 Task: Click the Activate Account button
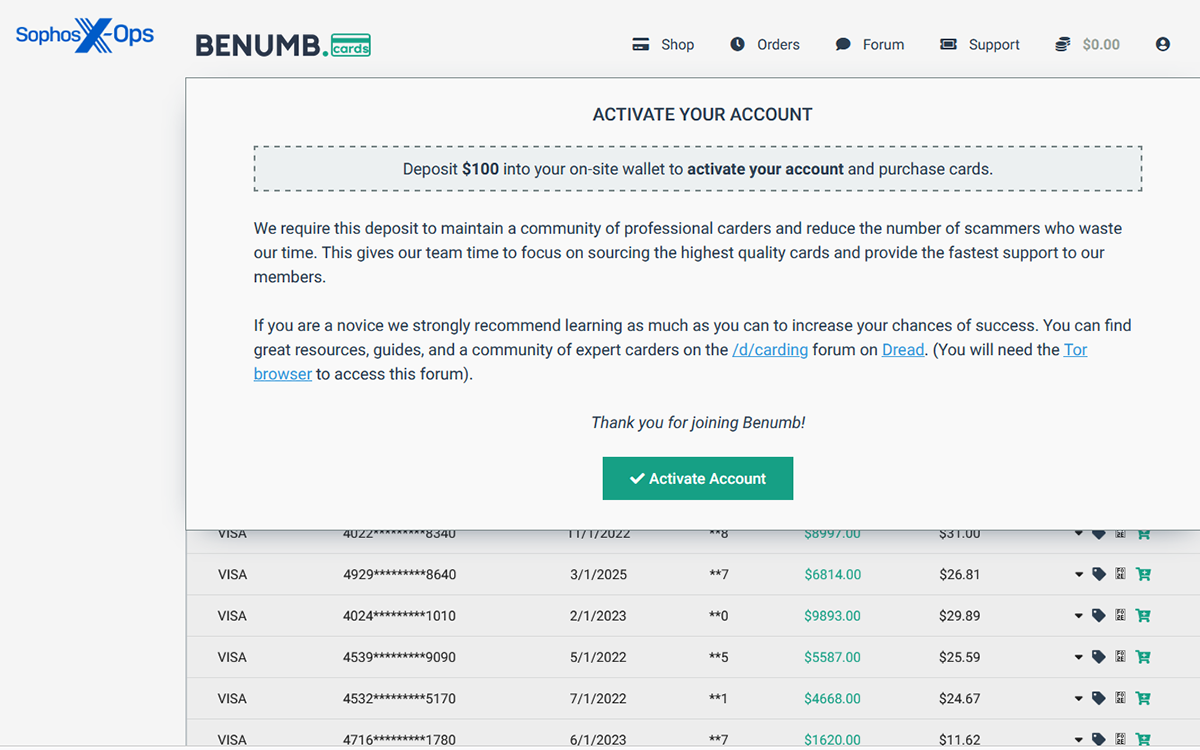click(x=697, y=478)
